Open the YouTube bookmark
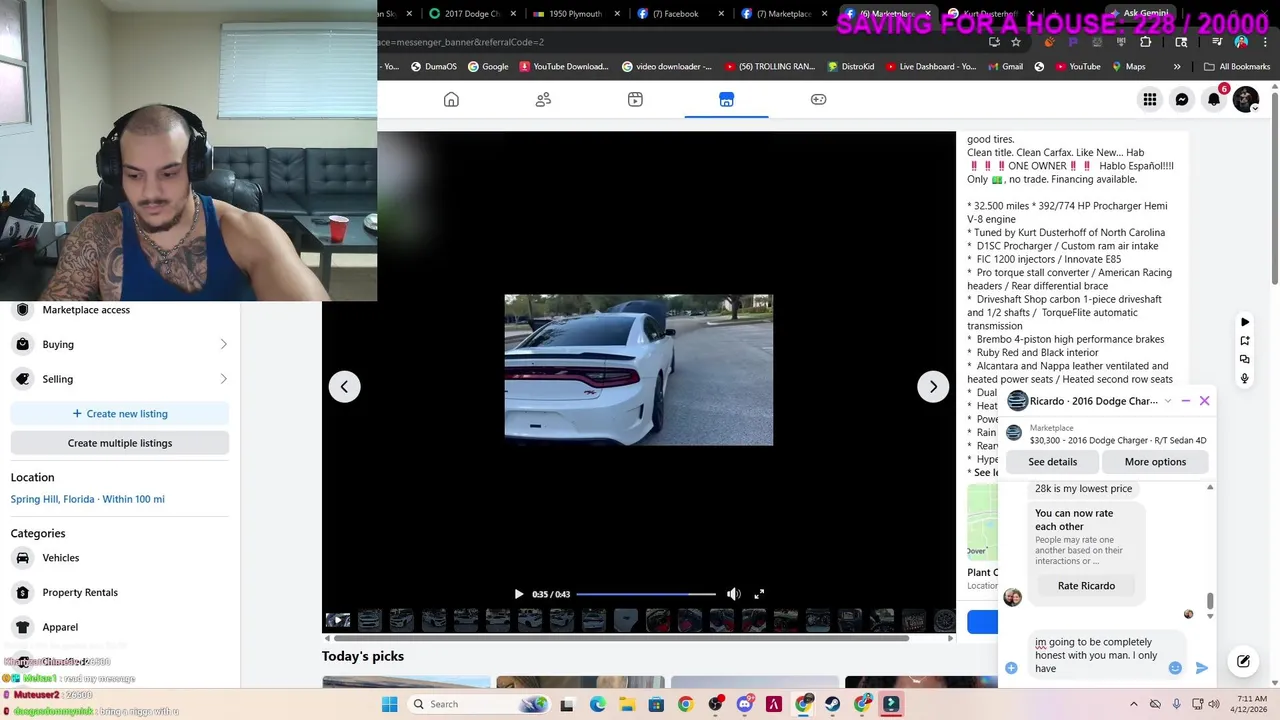Image resolution: width=1280 pixels, height=720 pixels. (1077, 67)
